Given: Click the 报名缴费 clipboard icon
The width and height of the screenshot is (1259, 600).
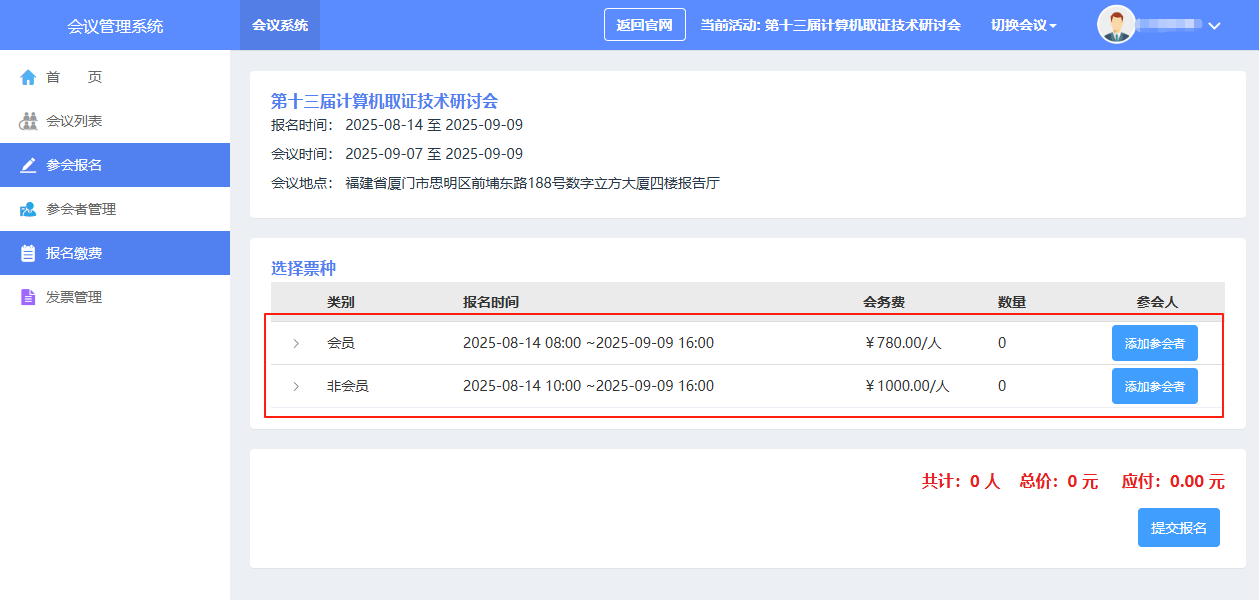Looking at the screenshot, I should coord(28,253).
